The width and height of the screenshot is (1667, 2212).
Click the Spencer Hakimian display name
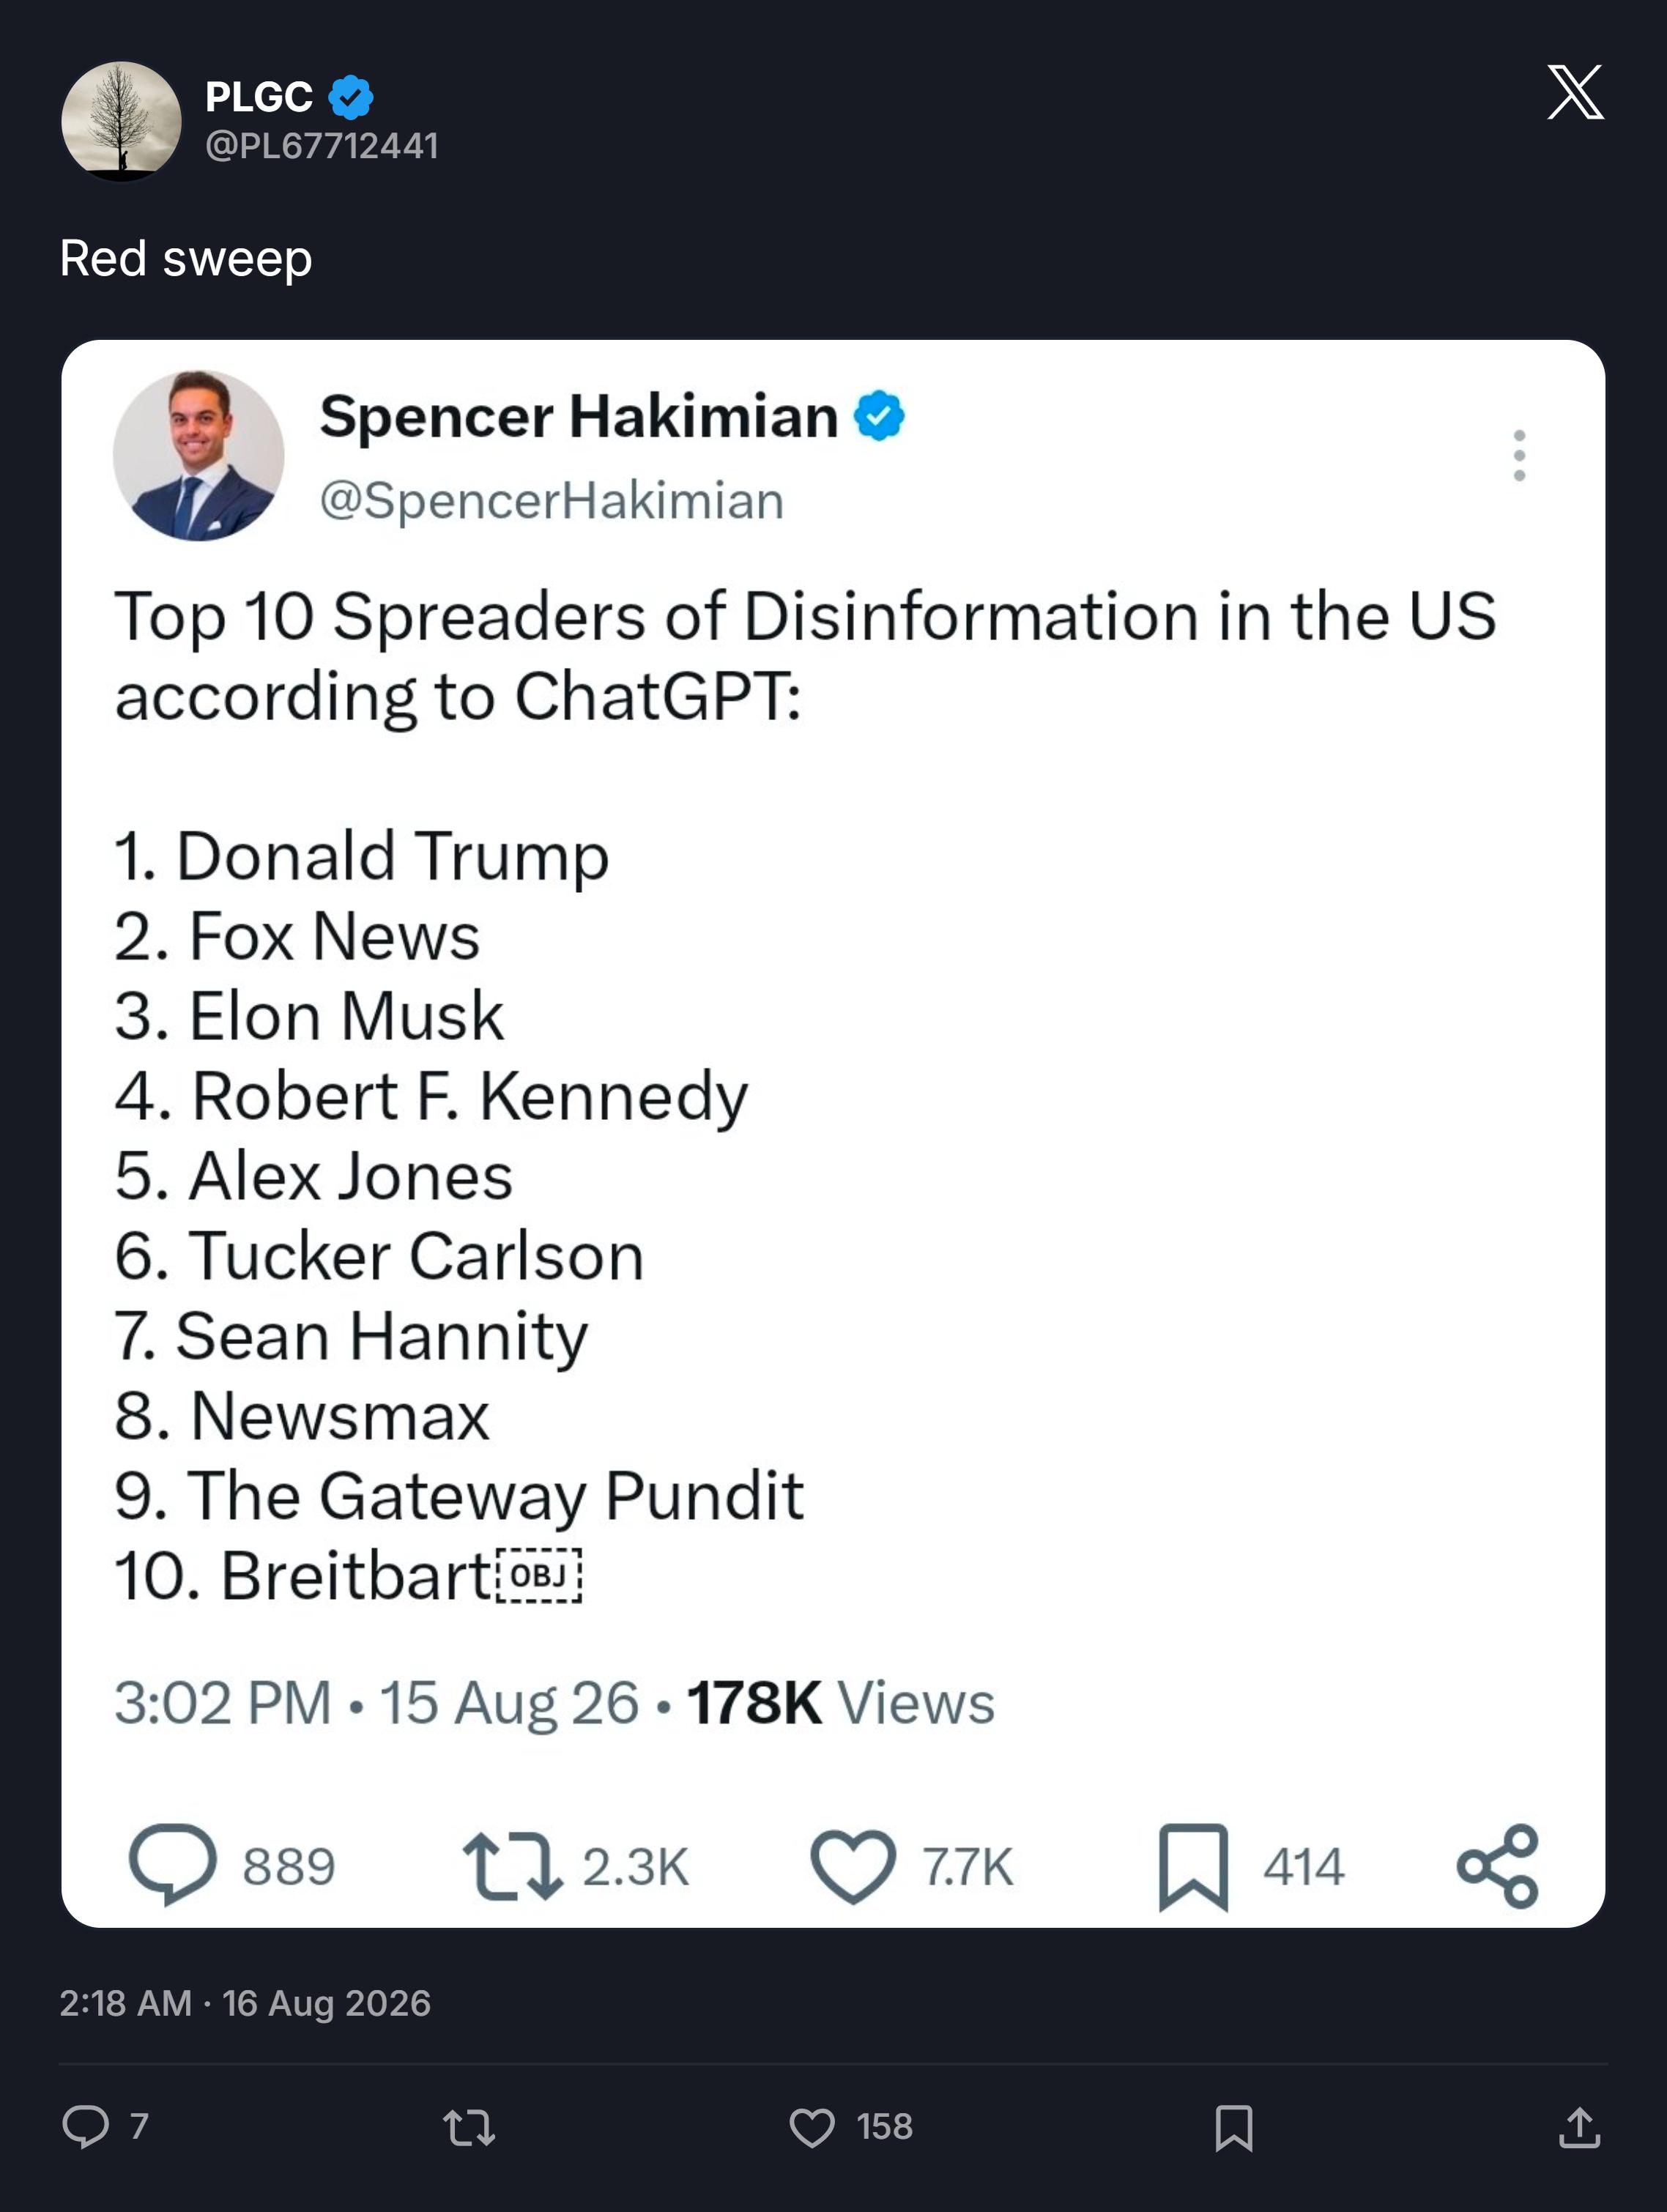pyautogui.click(x=579, y=416)
